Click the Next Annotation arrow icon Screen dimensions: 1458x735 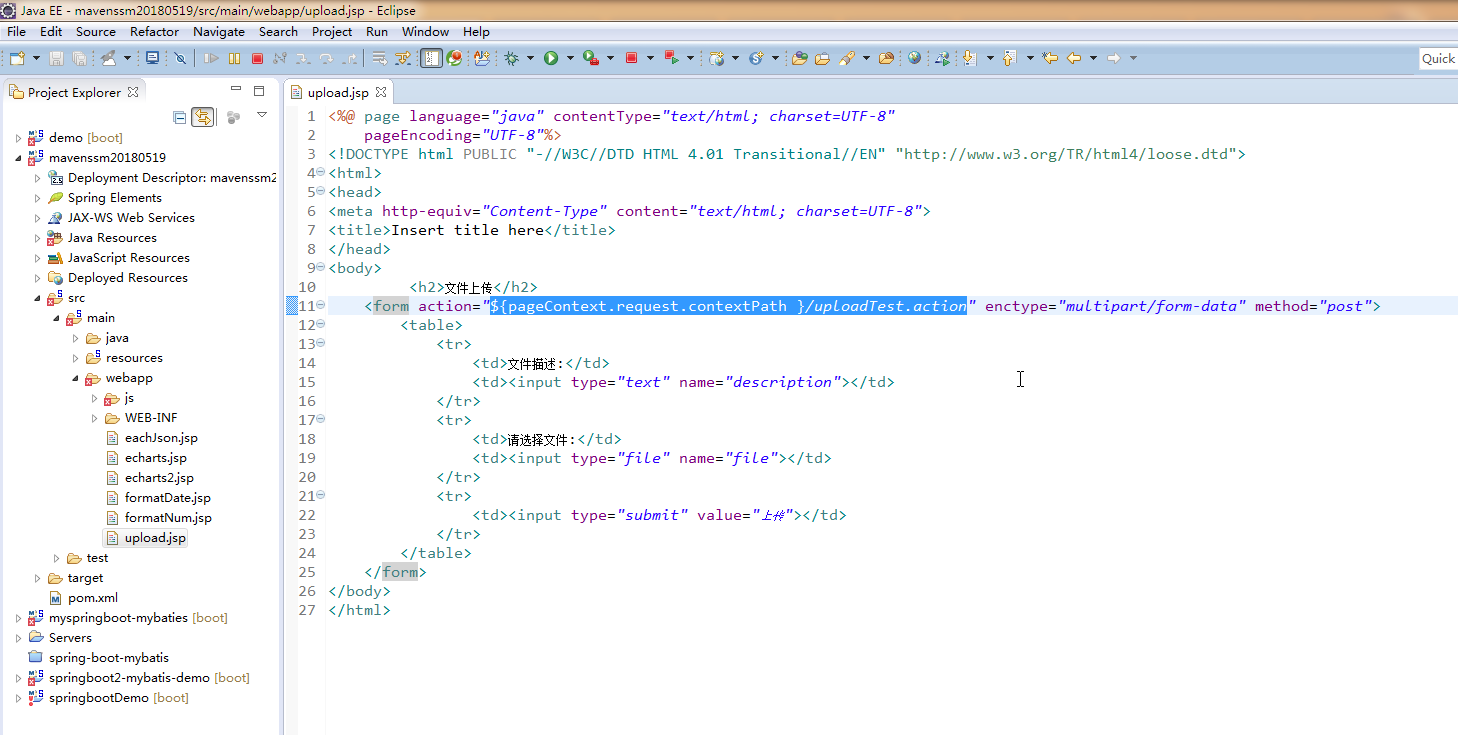pos(969,58)
